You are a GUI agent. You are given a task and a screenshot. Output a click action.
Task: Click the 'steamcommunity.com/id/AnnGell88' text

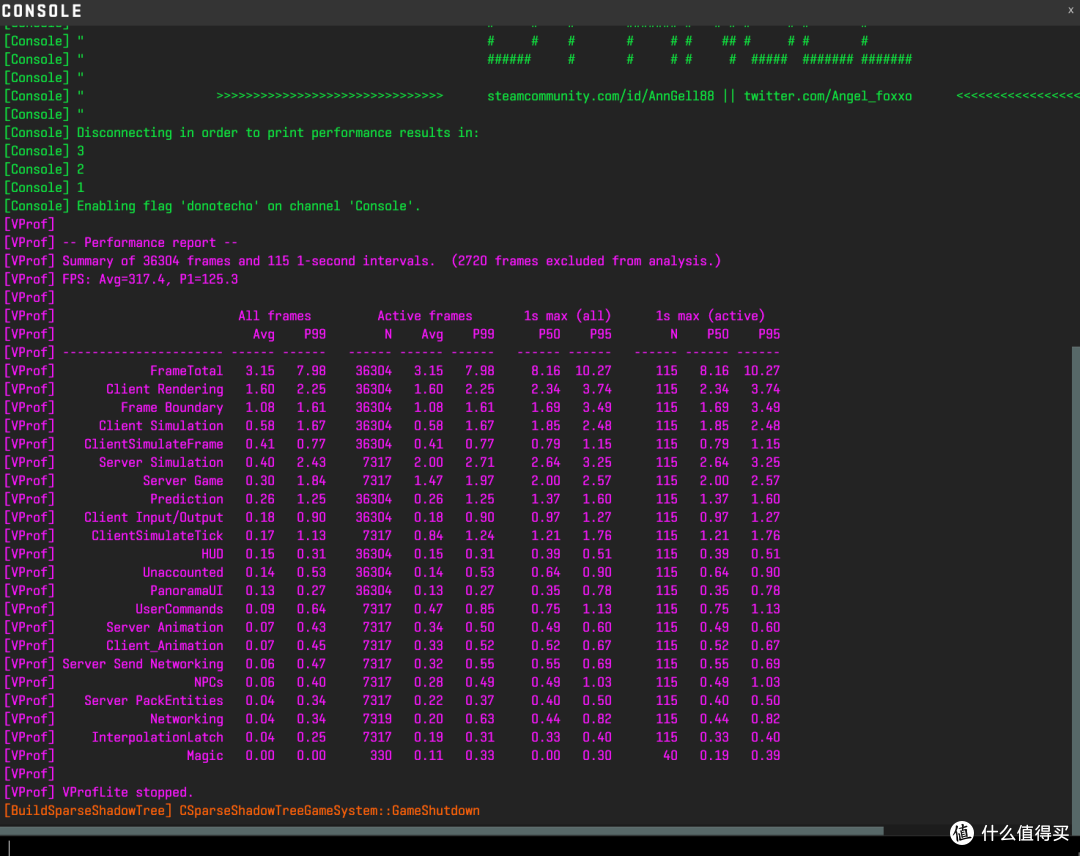coord(601,96)
